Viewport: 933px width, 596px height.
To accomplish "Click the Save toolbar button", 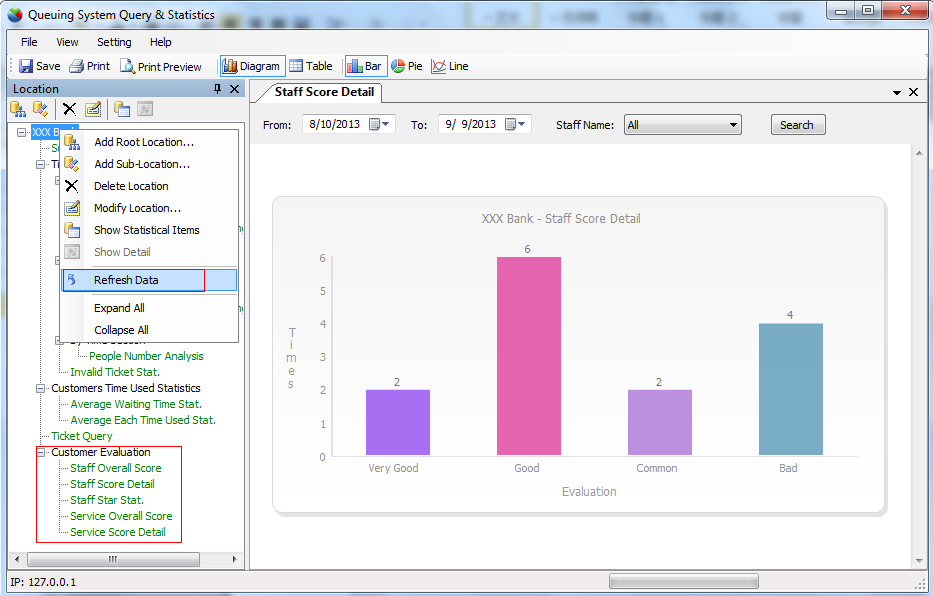I will click(x=39, y=66).
